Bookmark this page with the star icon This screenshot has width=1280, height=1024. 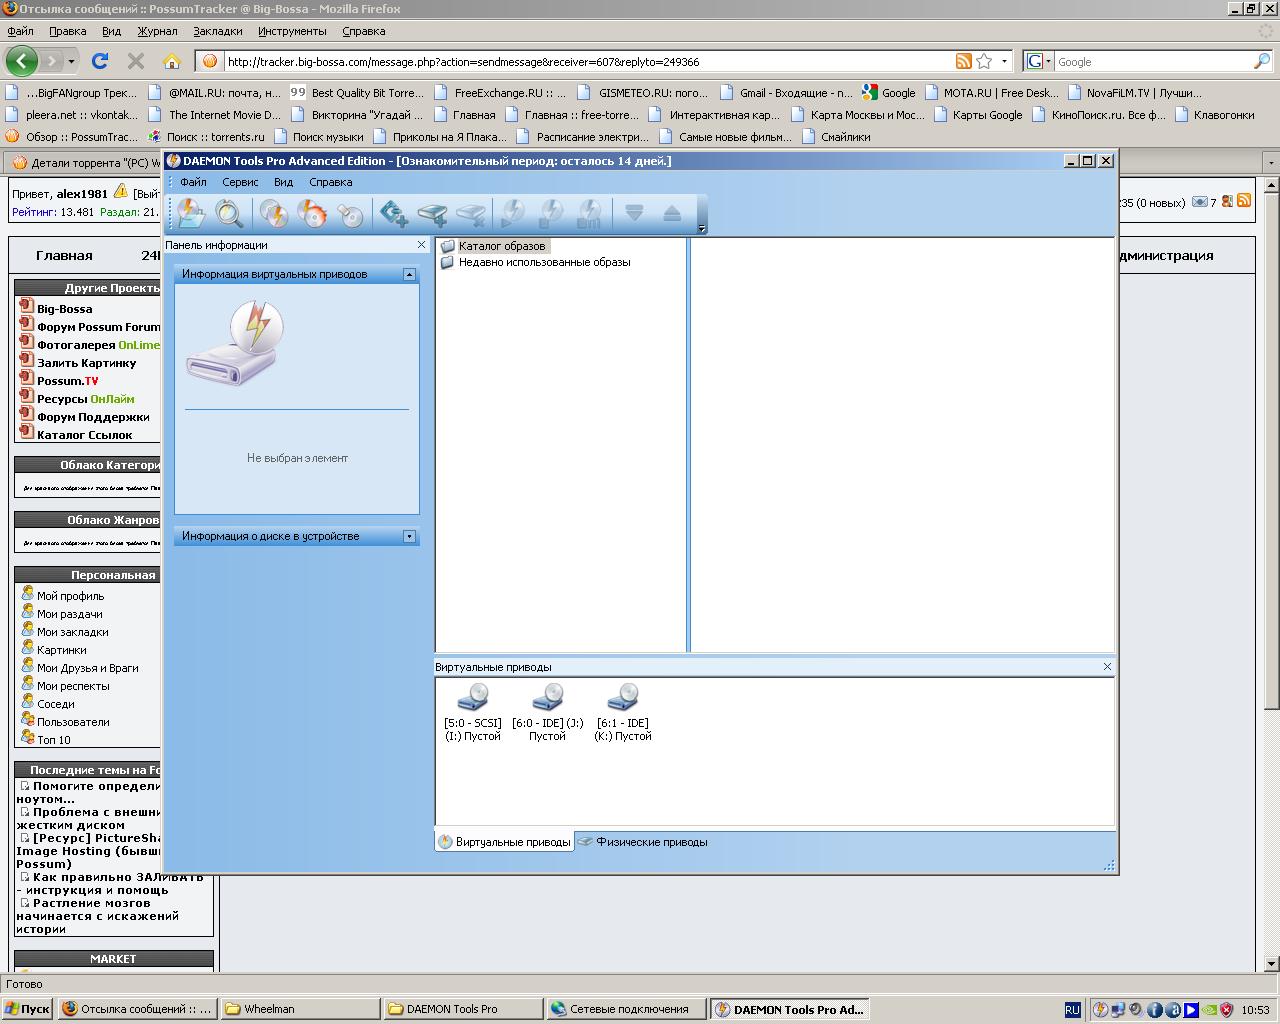point(984,61)
